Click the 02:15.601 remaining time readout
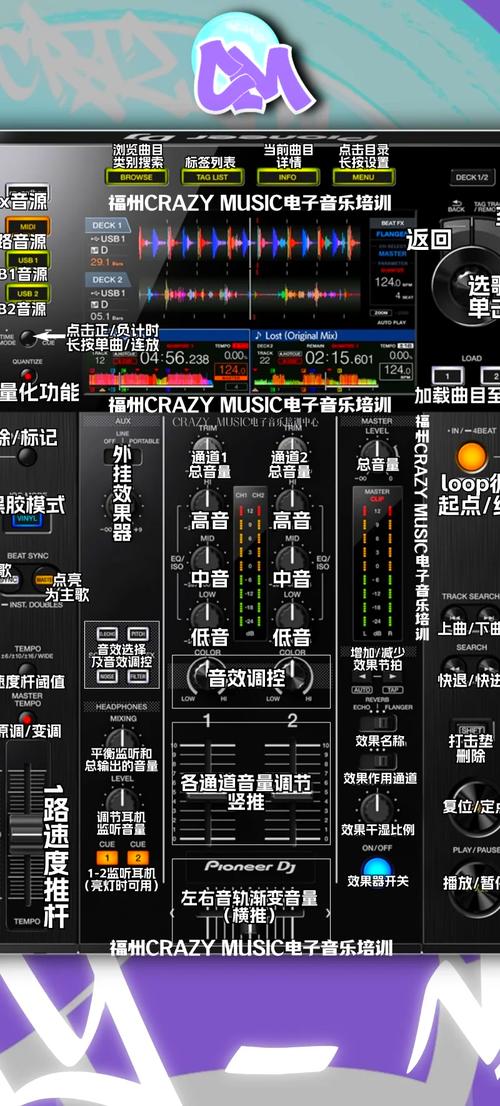Screen dimensions: 500x1106 (341, 358)
